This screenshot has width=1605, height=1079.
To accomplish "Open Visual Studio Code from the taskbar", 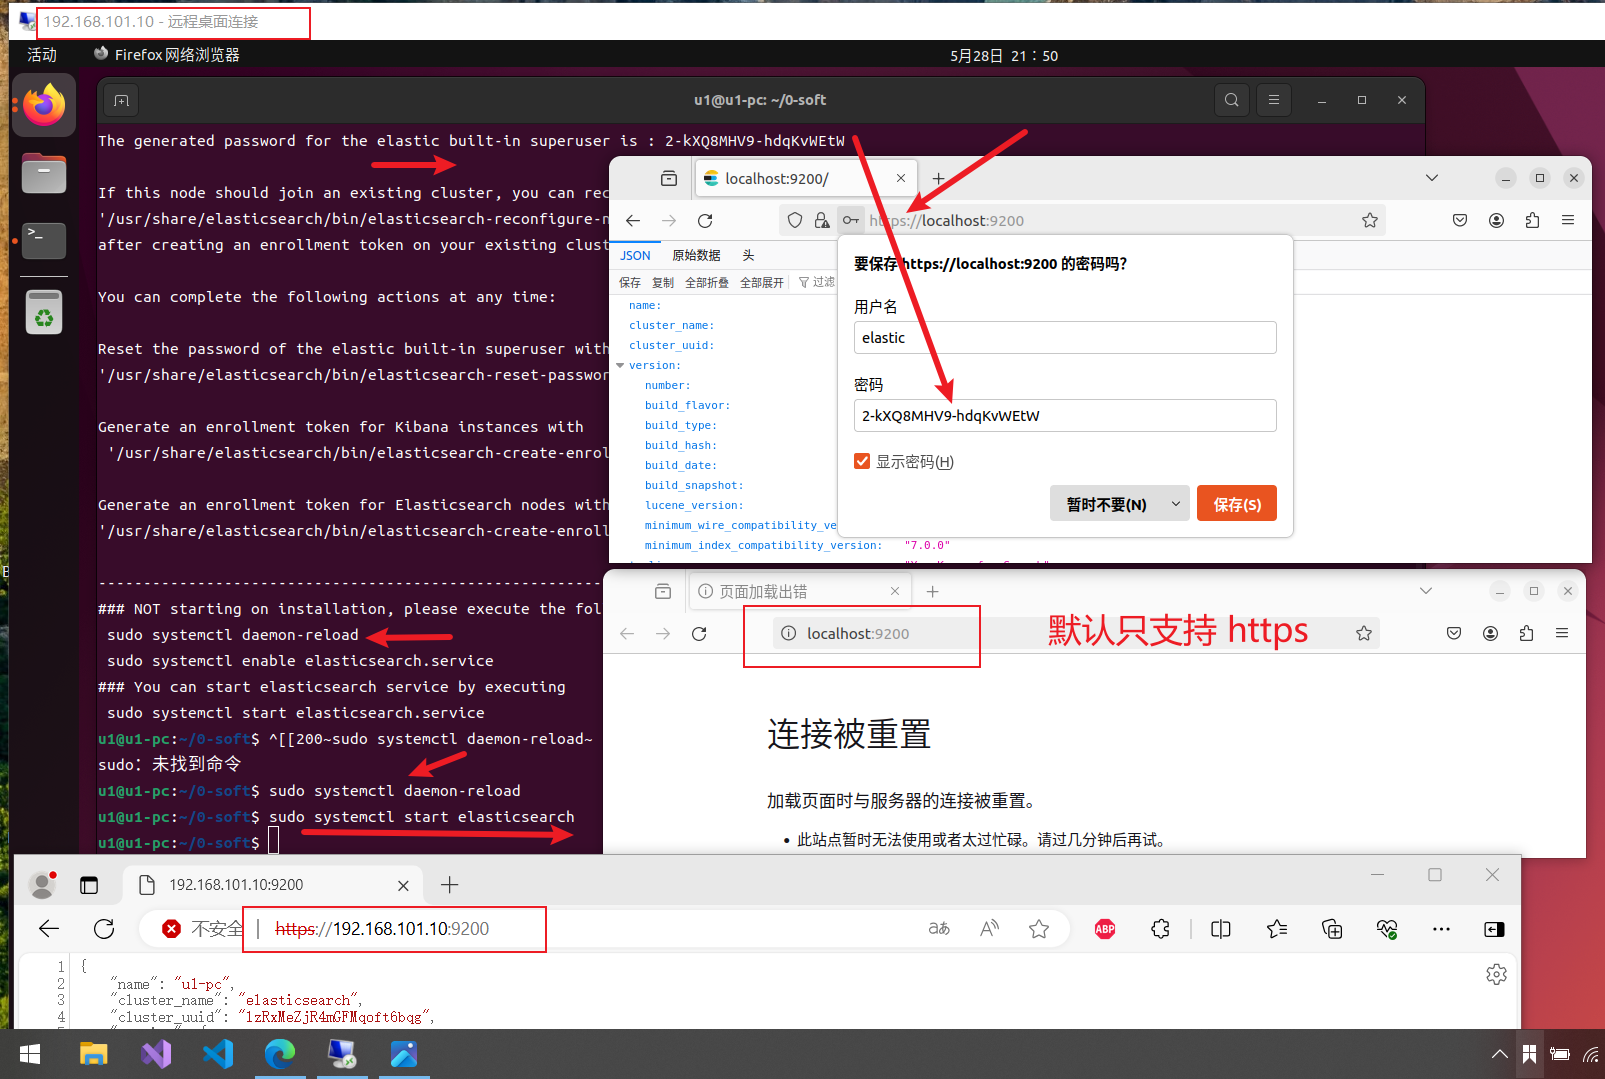I will [x=218, y=1054].
